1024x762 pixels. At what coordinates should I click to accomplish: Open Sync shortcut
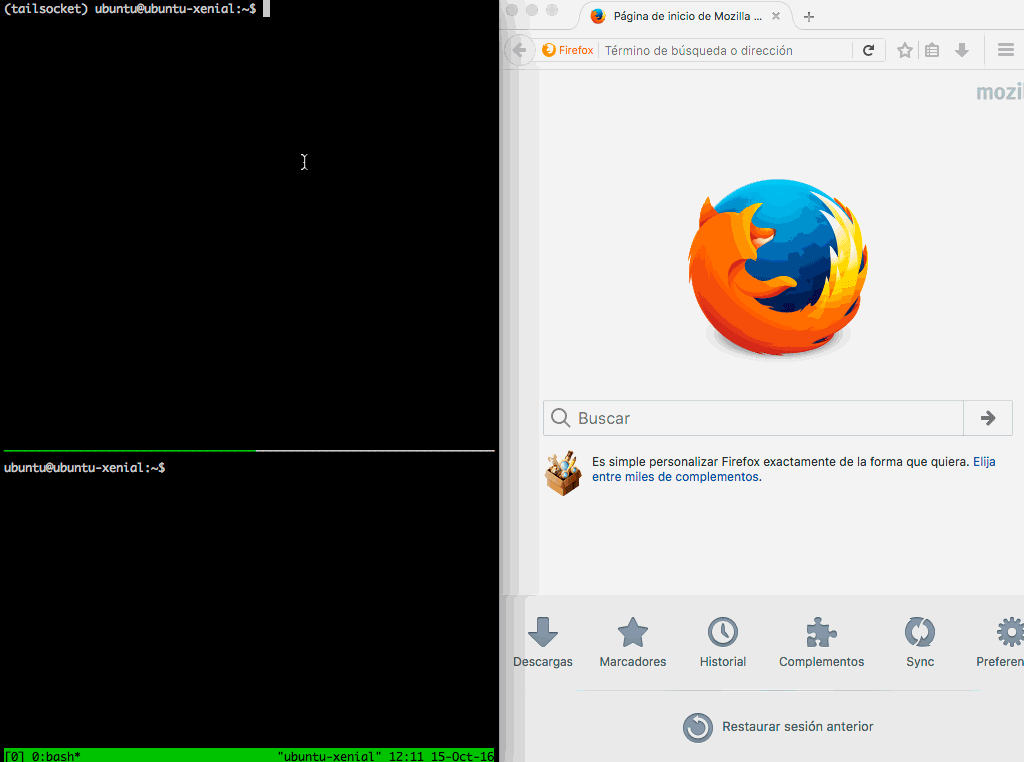pos(920,642)
